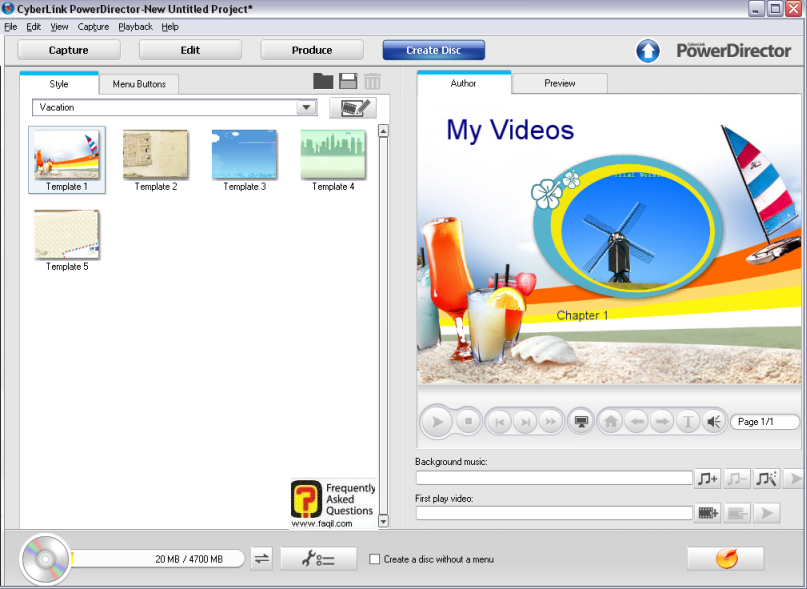Image resolution: width=807 pixels, height=589 pixels.
Task: Select the Author tab
Action: [x=463, y=83]
